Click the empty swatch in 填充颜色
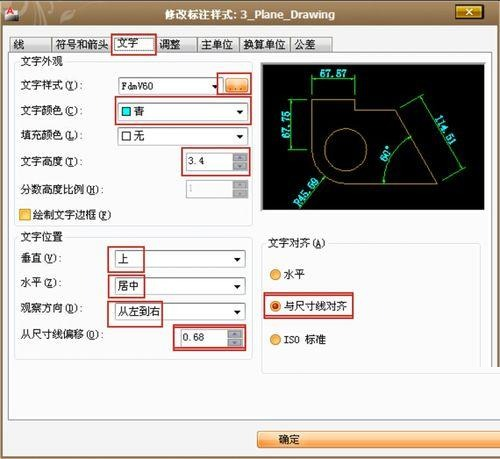The image size is (500, 459). coord(126,136)
